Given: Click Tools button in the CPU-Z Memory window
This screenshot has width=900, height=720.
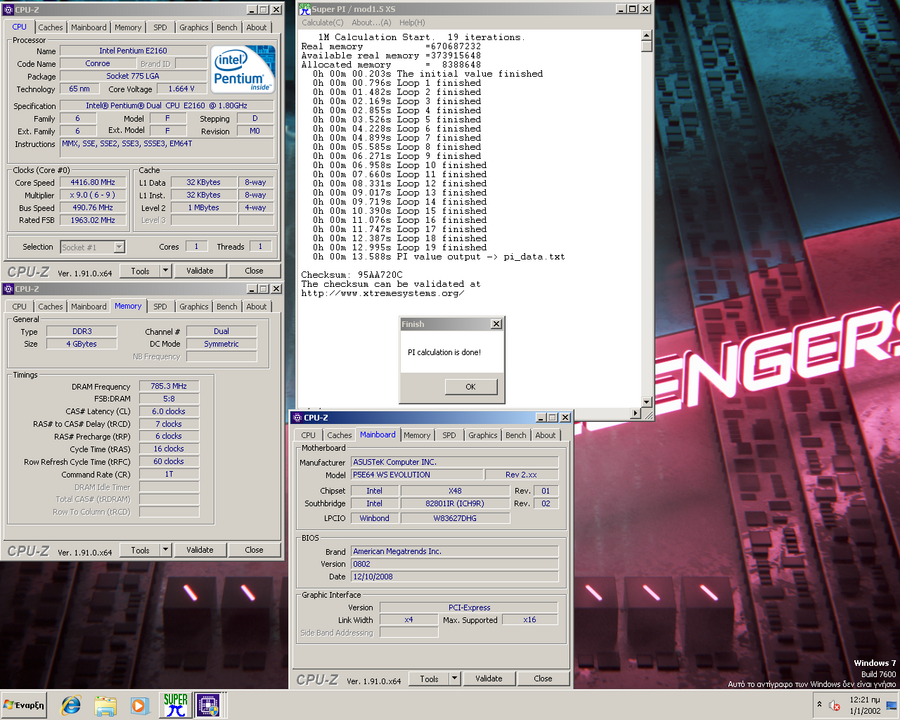Looking at the screenshot, I should coord(140,550).
